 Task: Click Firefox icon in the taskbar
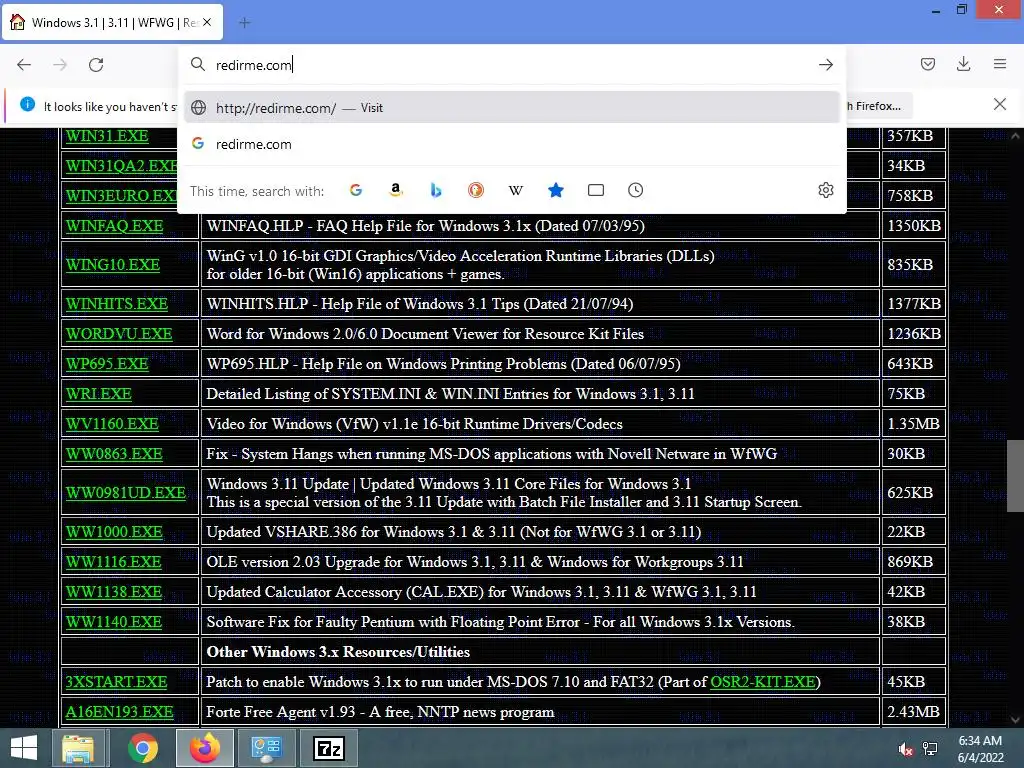tap(204, 748)
